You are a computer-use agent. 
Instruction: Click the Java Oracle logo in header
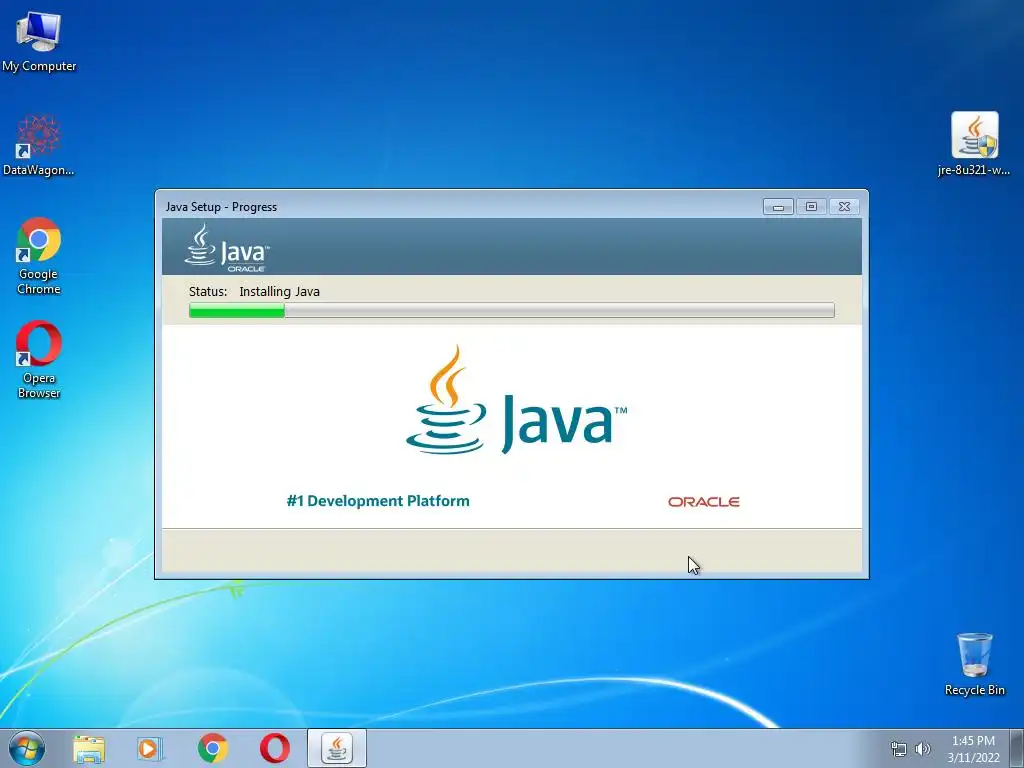(x=227, y=248)
